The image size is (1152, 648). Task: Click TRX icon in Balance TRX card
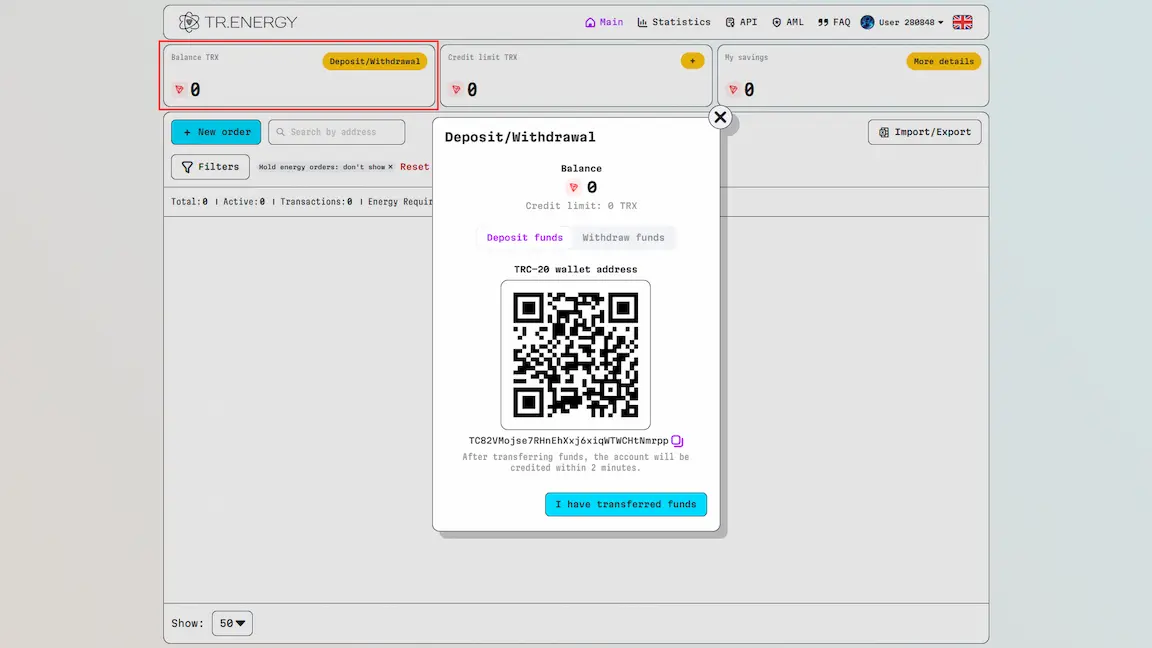[x=179, y=90]
